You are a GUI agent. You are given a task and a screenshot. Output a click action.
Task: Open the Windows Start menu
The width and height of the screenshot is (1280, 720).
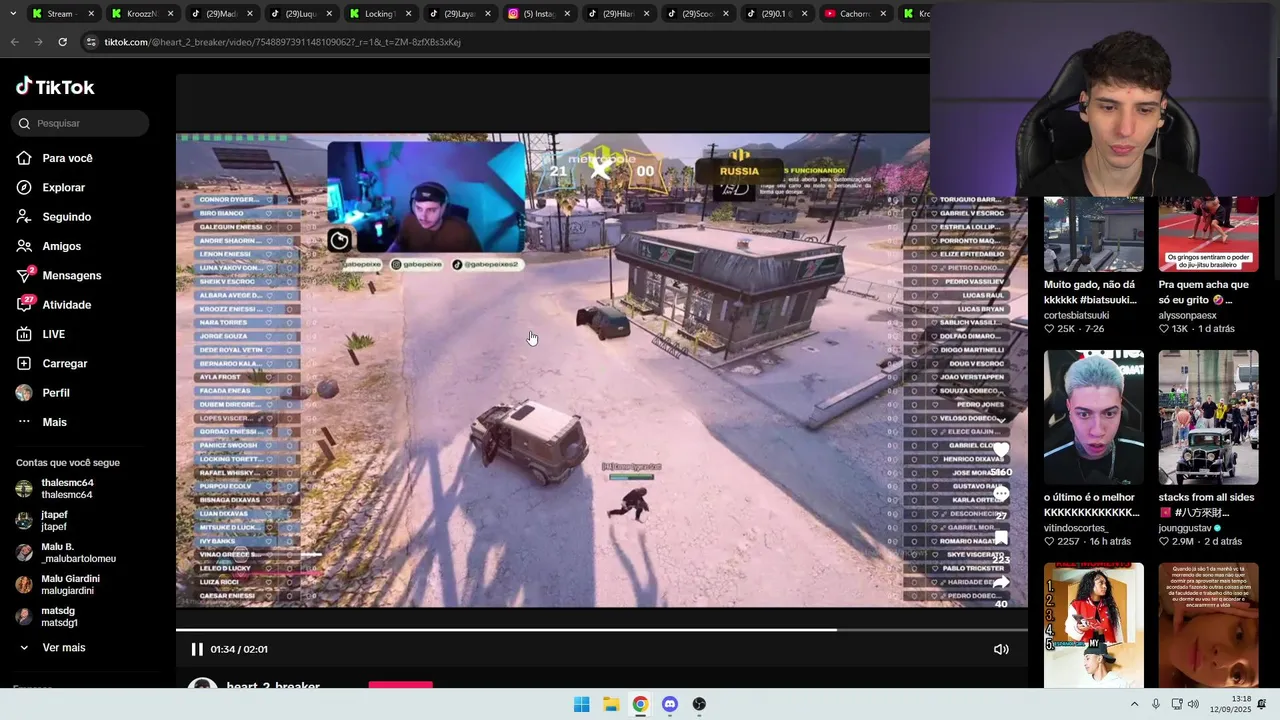coord(581,704)
